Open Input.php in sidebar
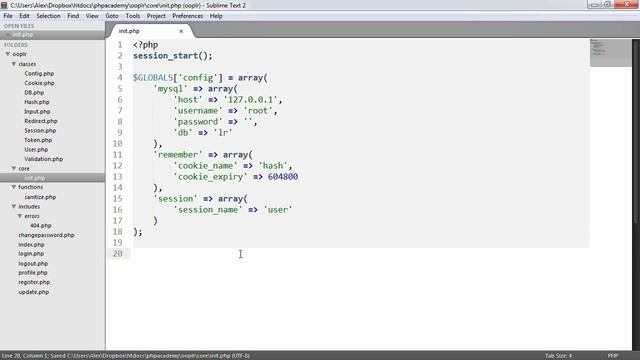 [x=37, y=111]
